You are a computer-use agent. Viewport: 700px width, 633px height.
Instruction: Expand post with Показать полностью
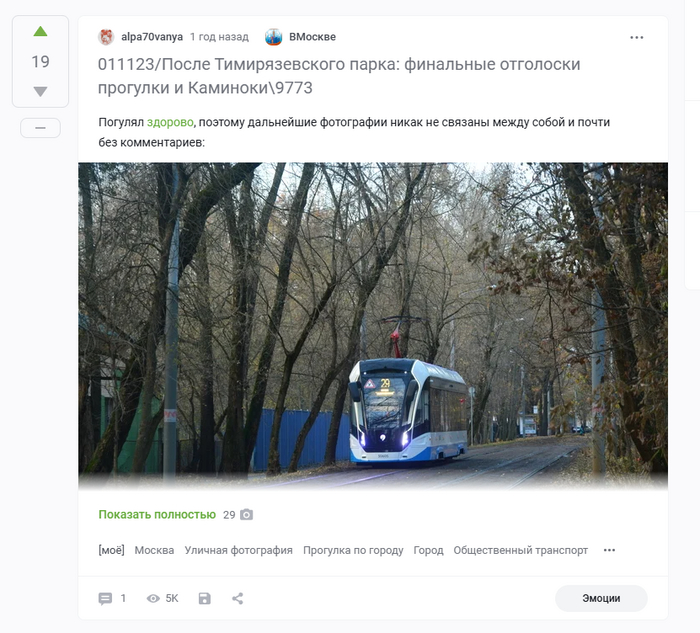(x=157, y=515)
